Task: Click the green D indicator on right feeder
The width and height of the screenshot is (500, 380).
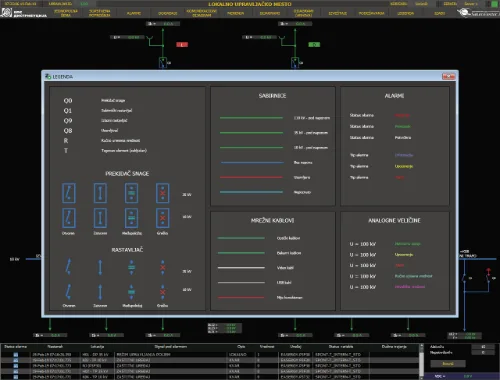Action: (x=314, y=44)
